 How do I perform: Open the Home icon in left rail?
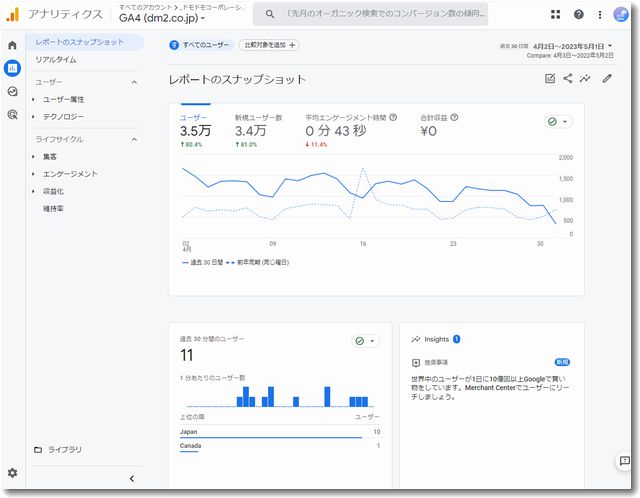click(x=12, y=45)
